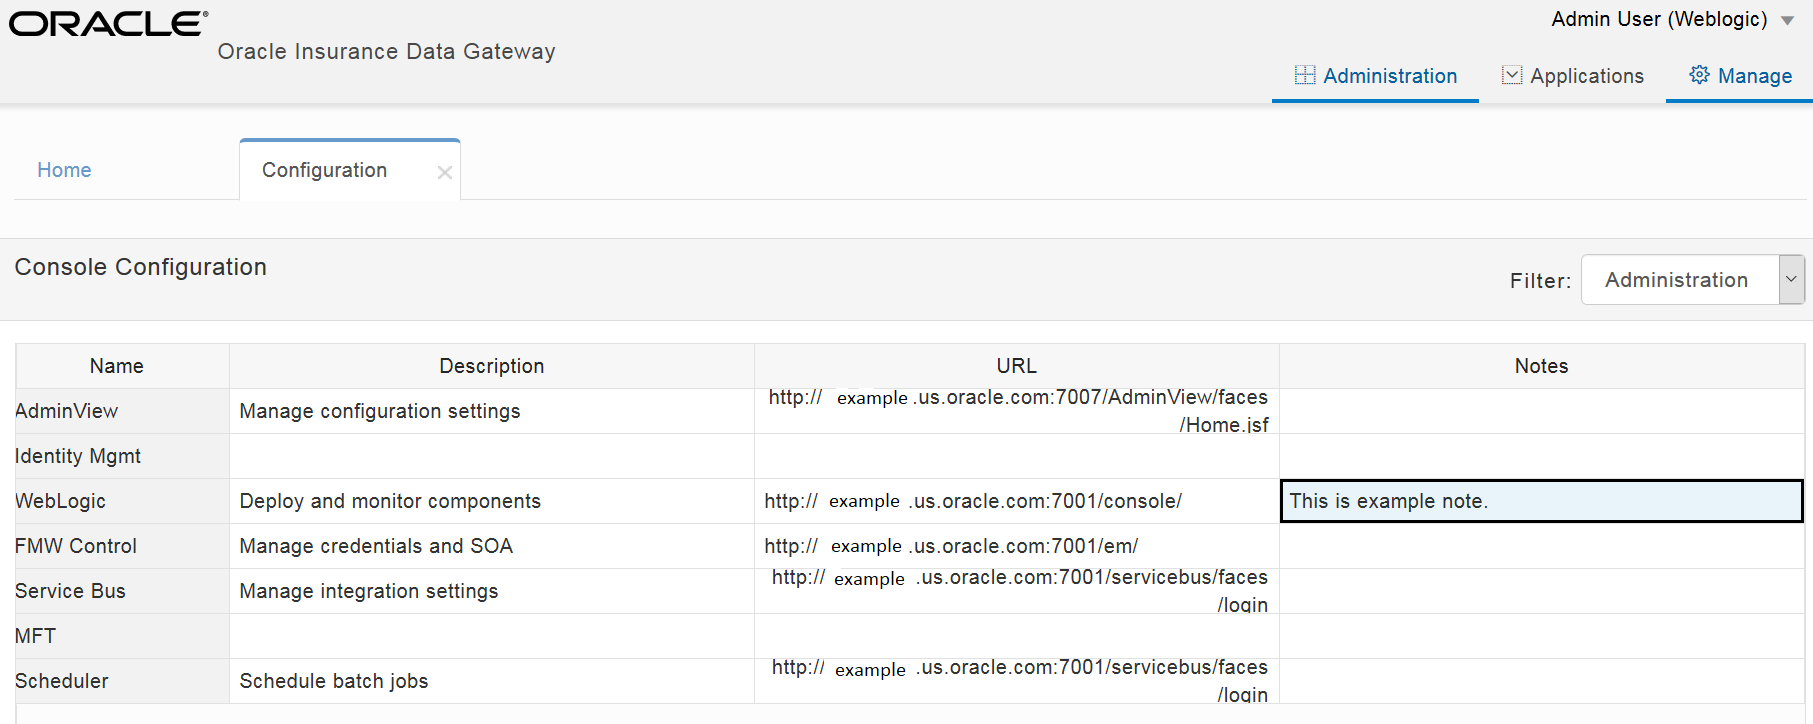
Task: Open the Manage menu
Action: pyautogui.click(x=1740, y=76)
